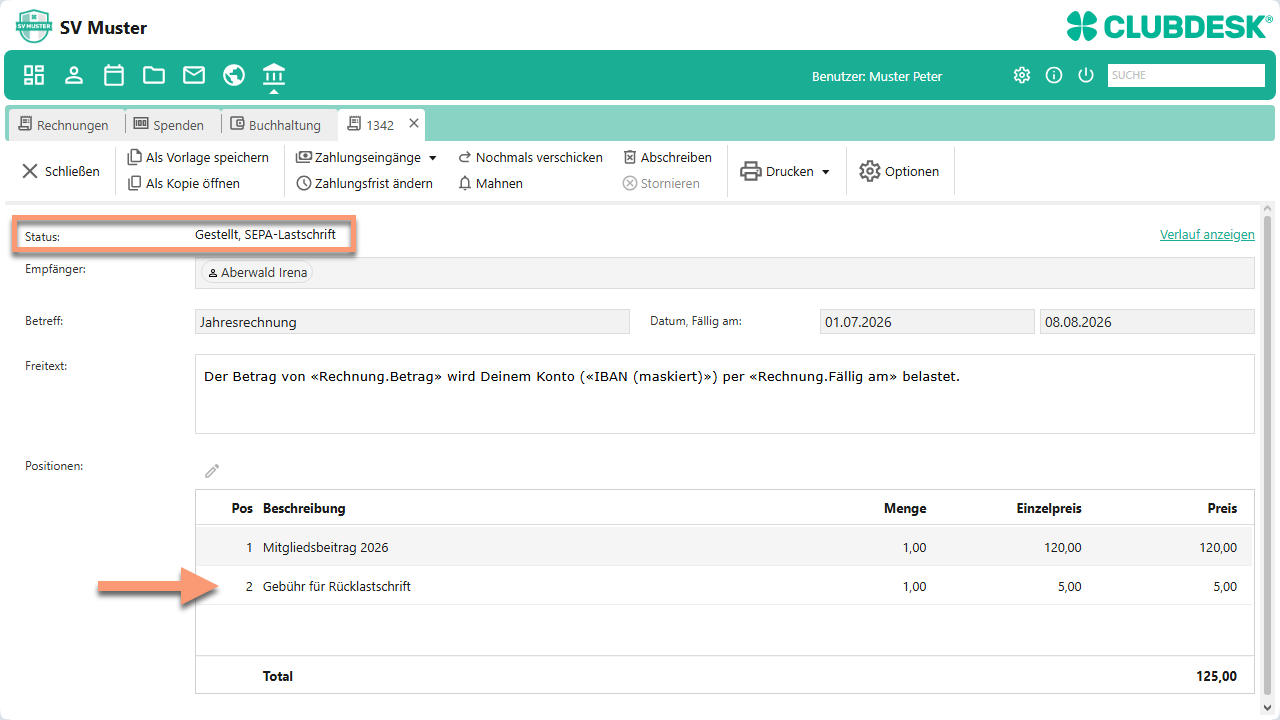
Task: Click the Stornieren button
Action: point(661,183)
